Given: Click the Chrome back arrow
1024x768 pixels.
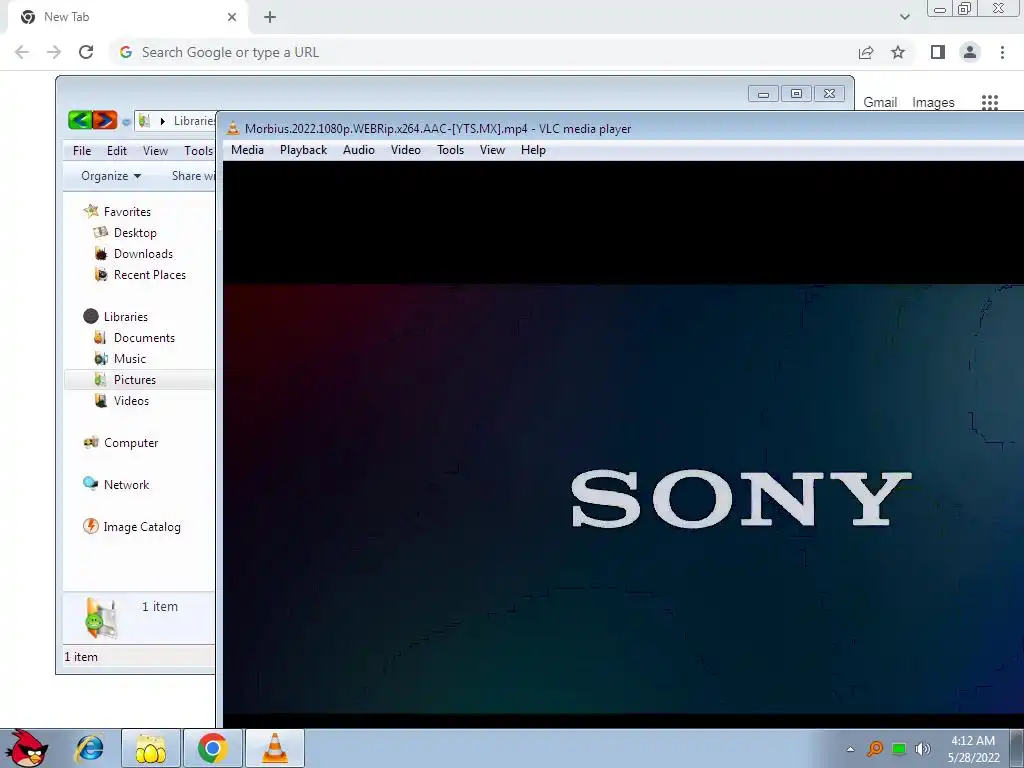Looking at the screenshot, I should tap(22, 52).
